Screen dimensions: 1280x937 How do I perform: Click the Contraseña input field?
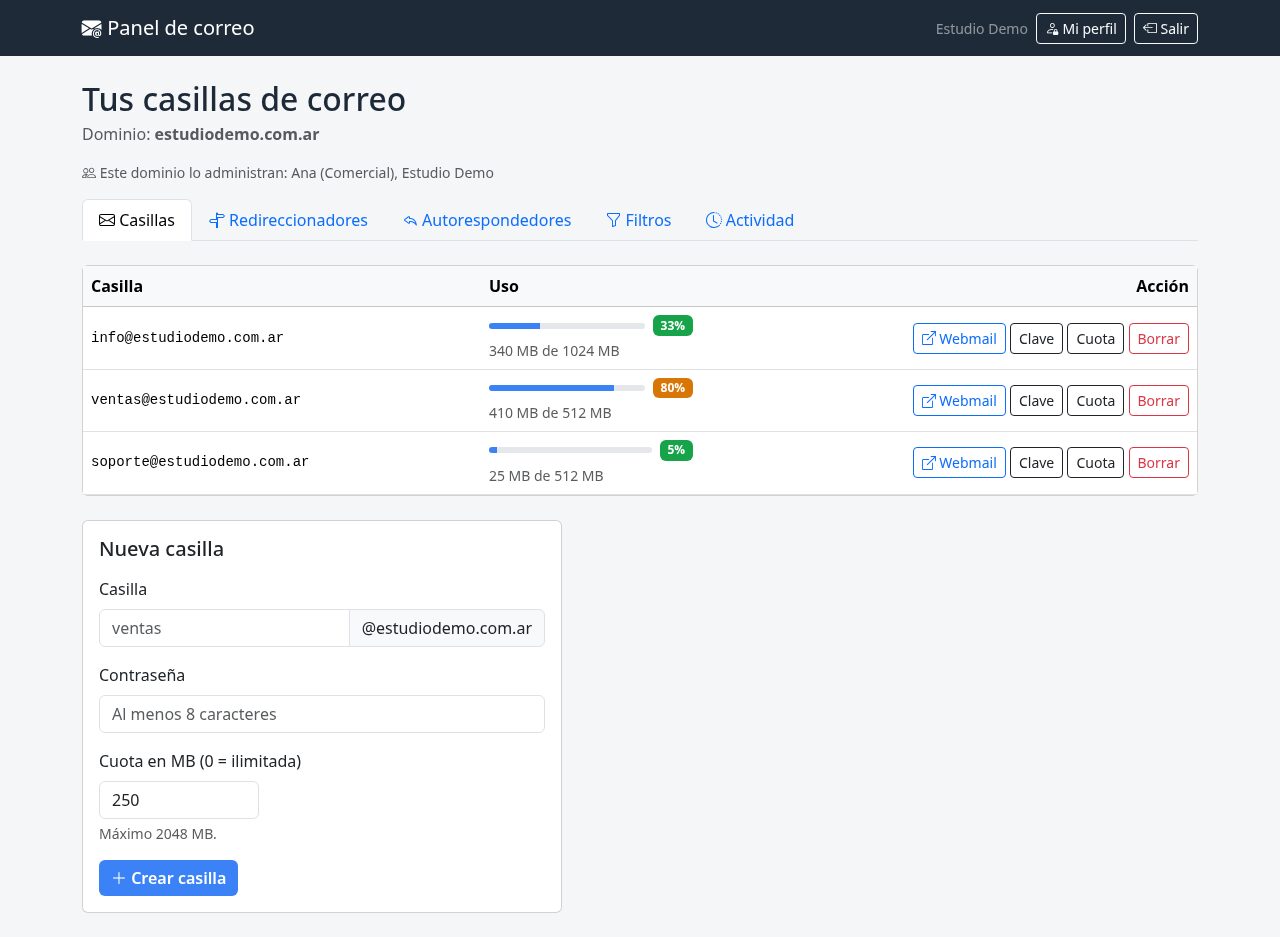click(x=322, y=714)
